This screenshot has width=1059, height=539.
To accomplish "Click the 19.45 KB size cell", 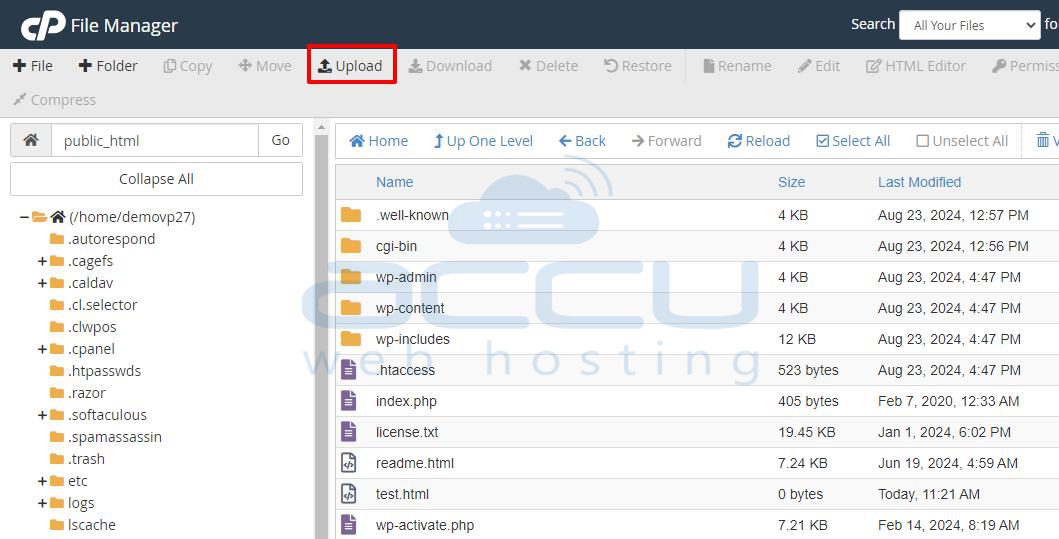I will (806, 432).
